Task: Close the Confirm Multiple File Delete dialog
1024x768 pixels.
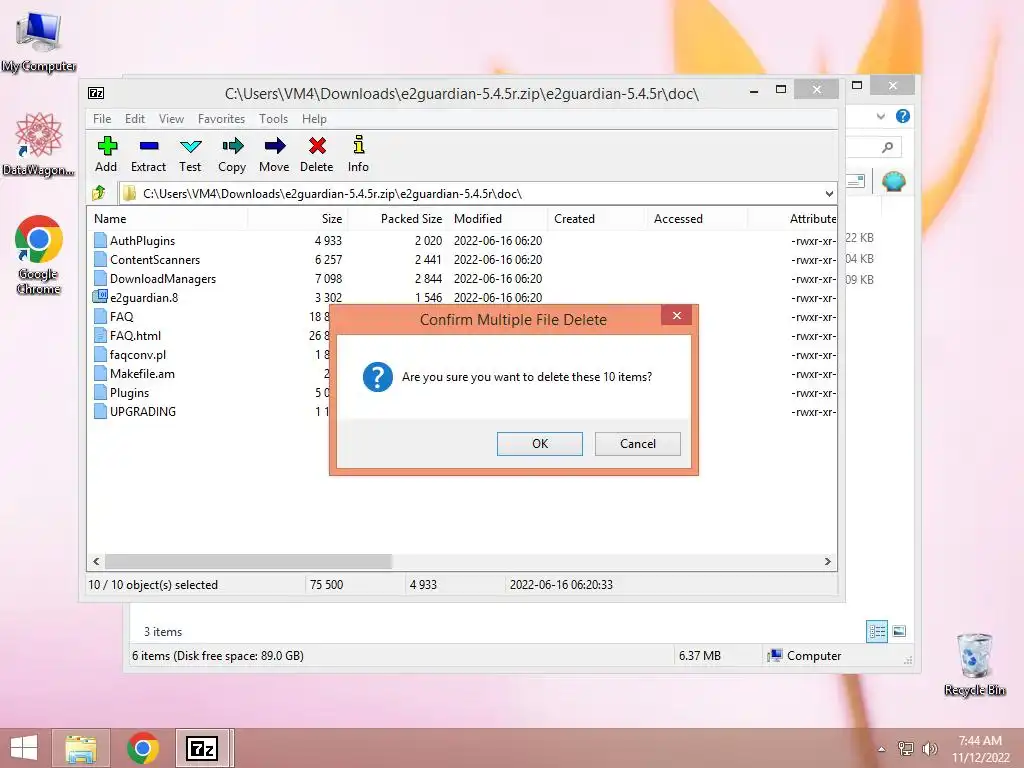Action: (677, 315)
